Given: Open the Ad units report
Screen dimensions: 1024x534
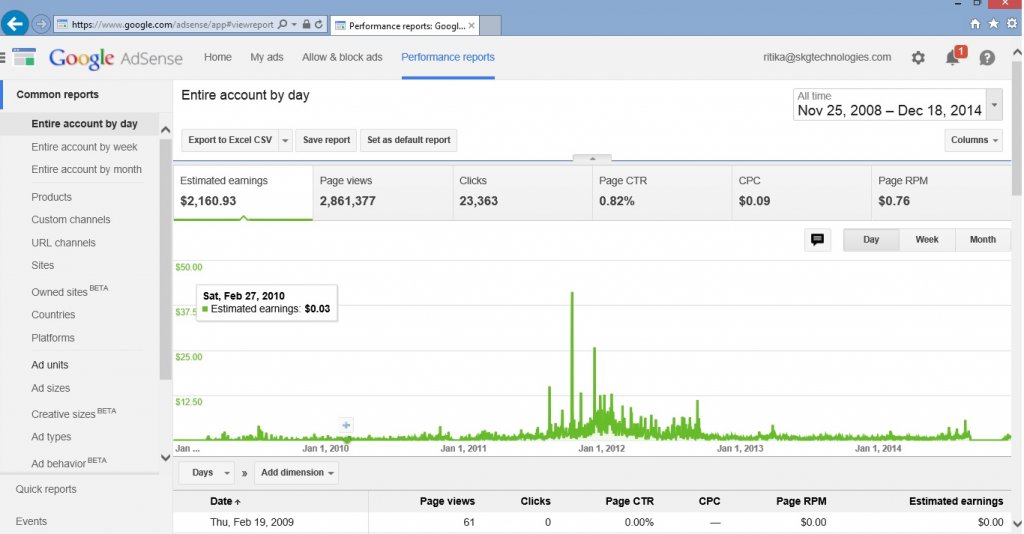Looking at the screenshot, I should (50, 364).
